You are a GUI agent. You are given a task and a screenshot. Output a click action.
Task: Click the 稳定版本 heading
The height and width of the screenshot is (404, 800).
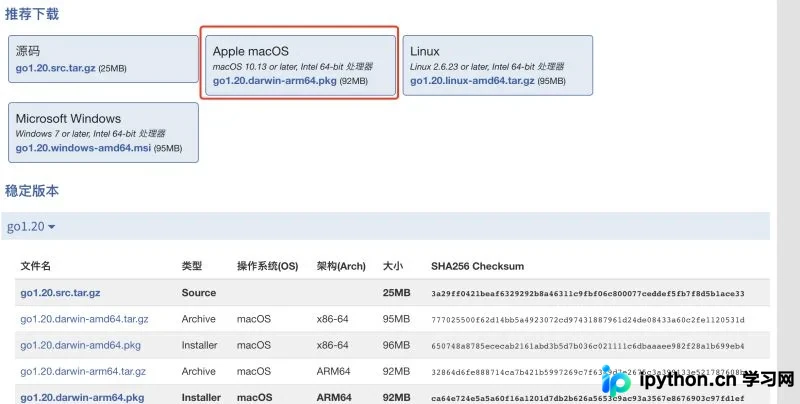tap(32, 191)
